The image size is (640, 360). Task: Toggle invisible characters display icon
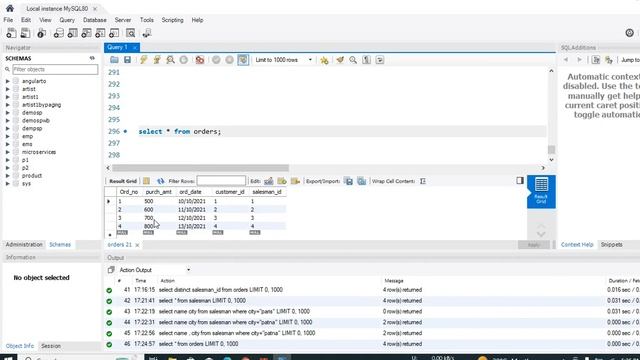367,60
